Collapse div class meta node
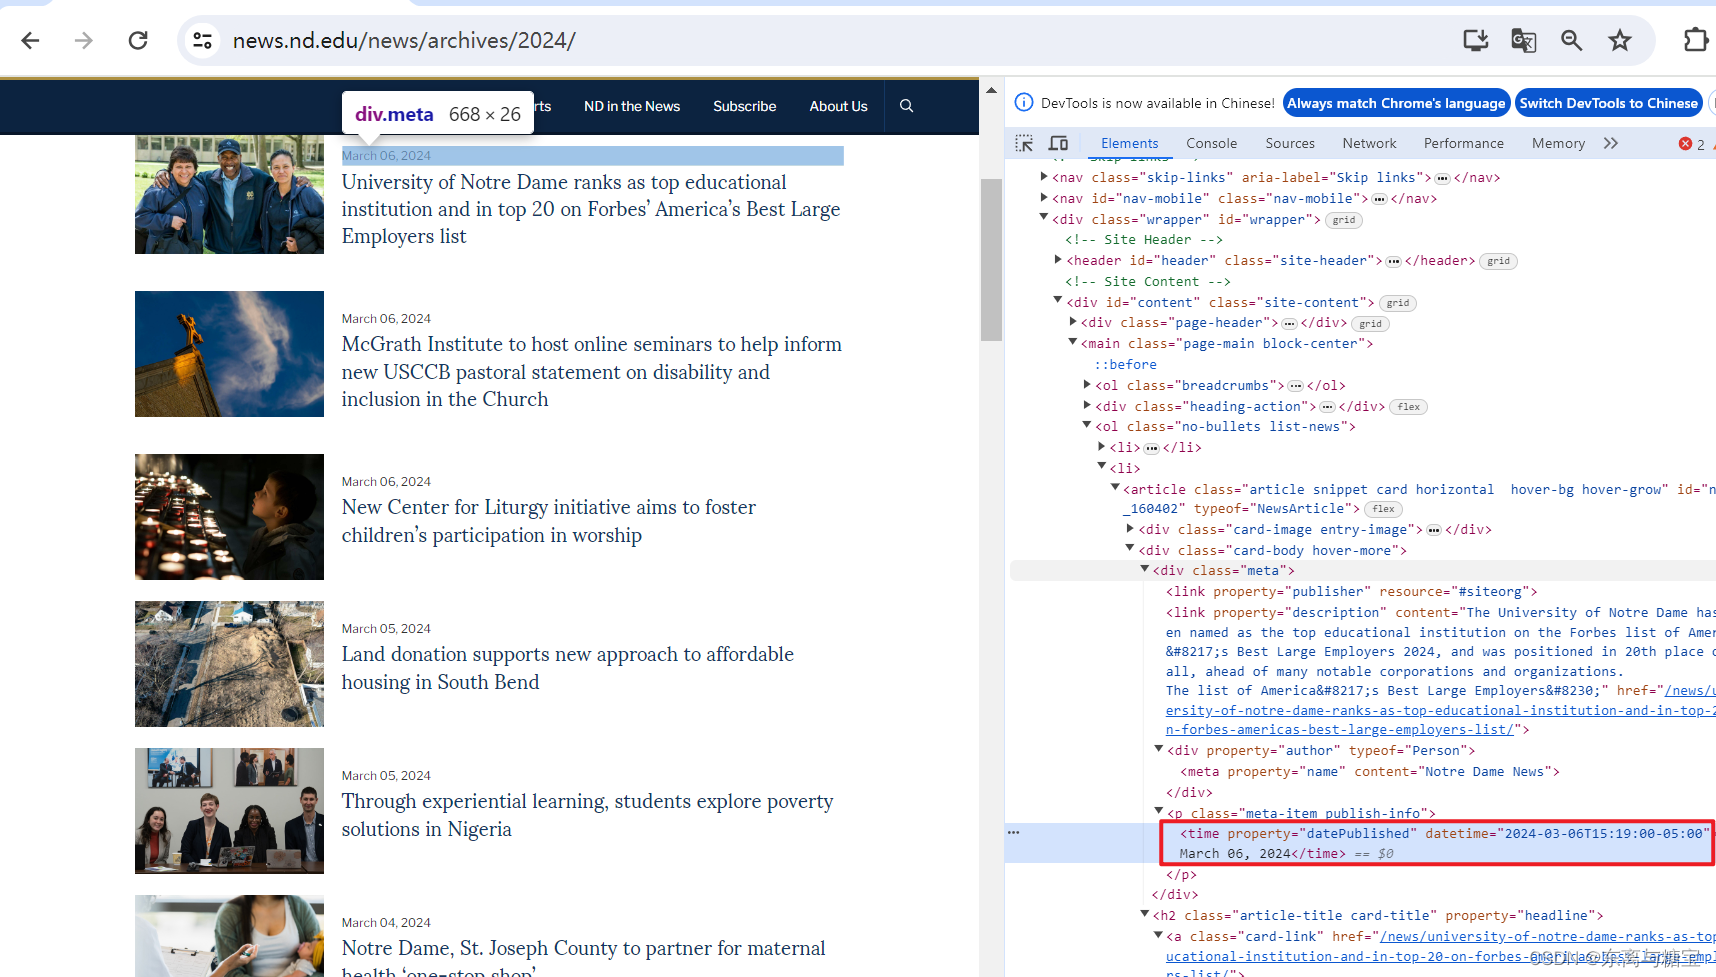1716x977 pixels. pyautogui.click(x=1145, y=569)
